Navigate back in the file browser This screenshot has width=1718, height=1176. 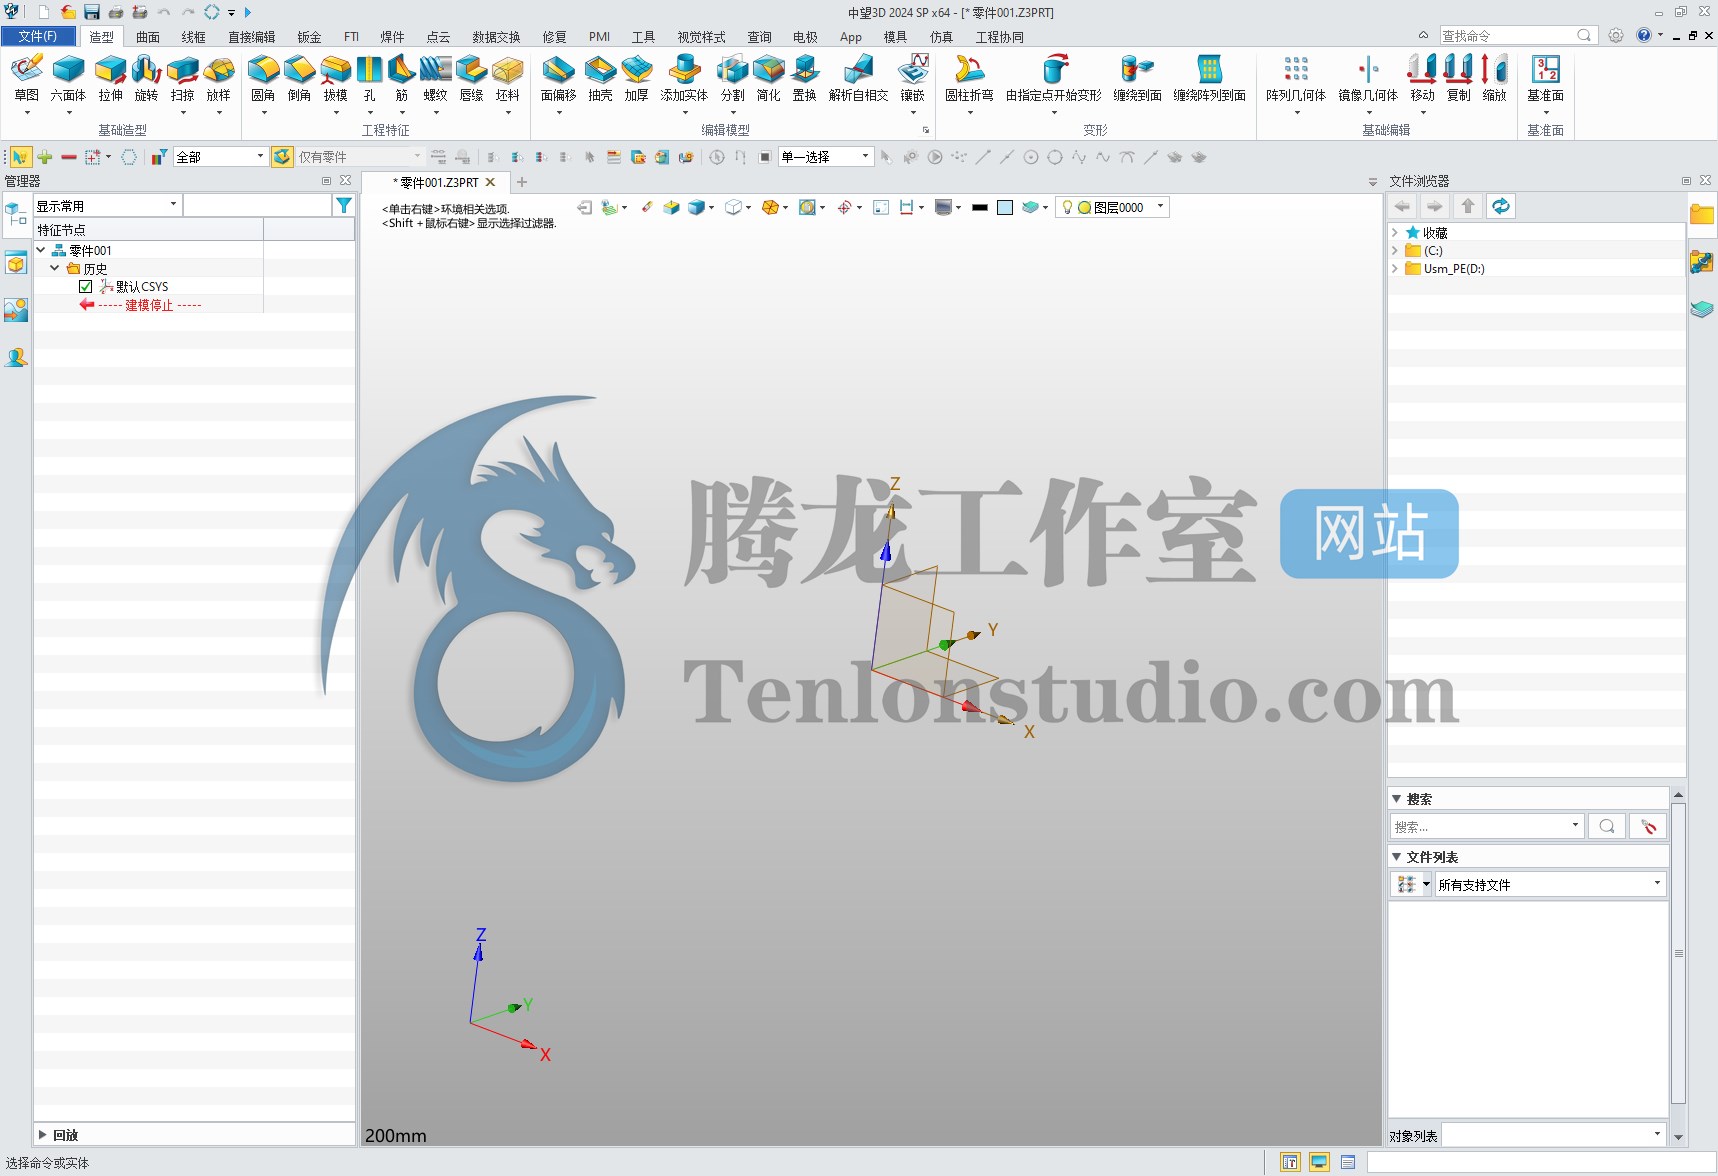[x=1402, y=206]
